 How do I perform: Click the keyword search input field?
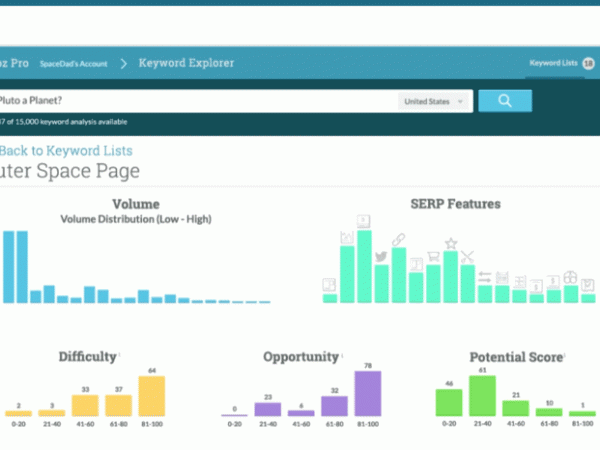195,101
